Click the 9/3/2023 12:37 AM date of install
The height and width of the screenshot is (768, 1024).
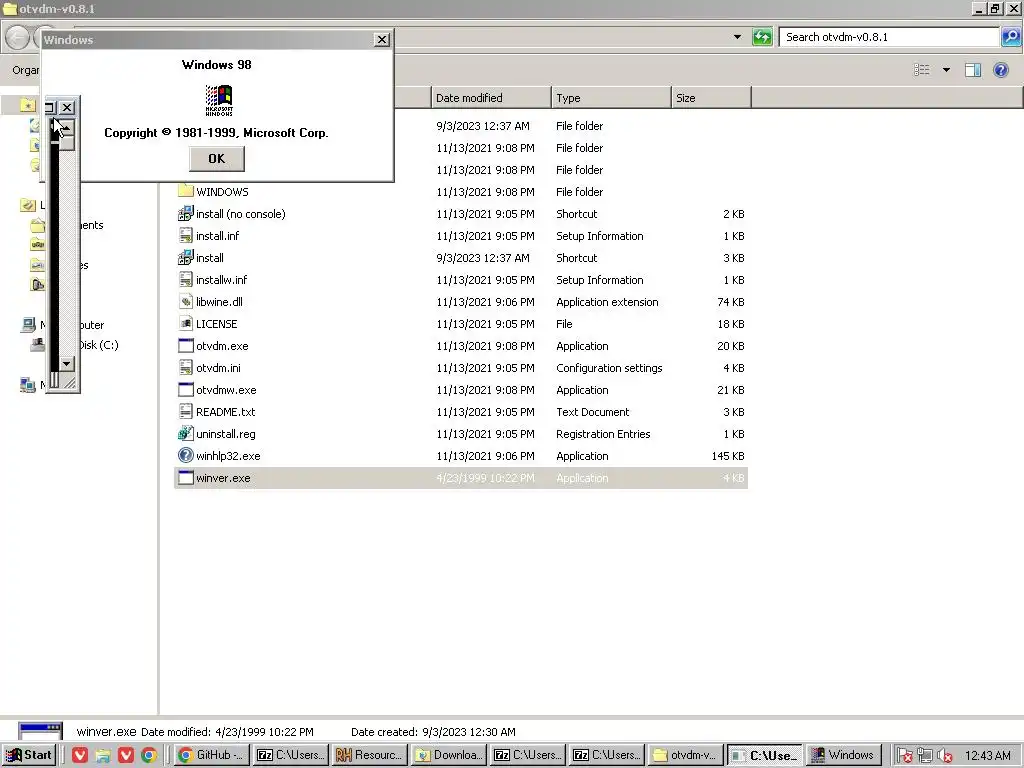pyautogui.click(x=483, y=258)
